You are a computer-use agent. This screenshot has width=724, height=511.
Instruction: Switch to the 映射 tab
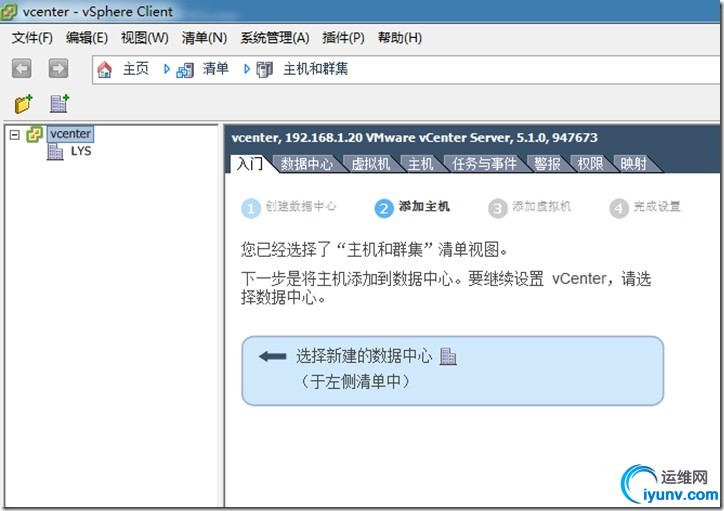point(634,164)
